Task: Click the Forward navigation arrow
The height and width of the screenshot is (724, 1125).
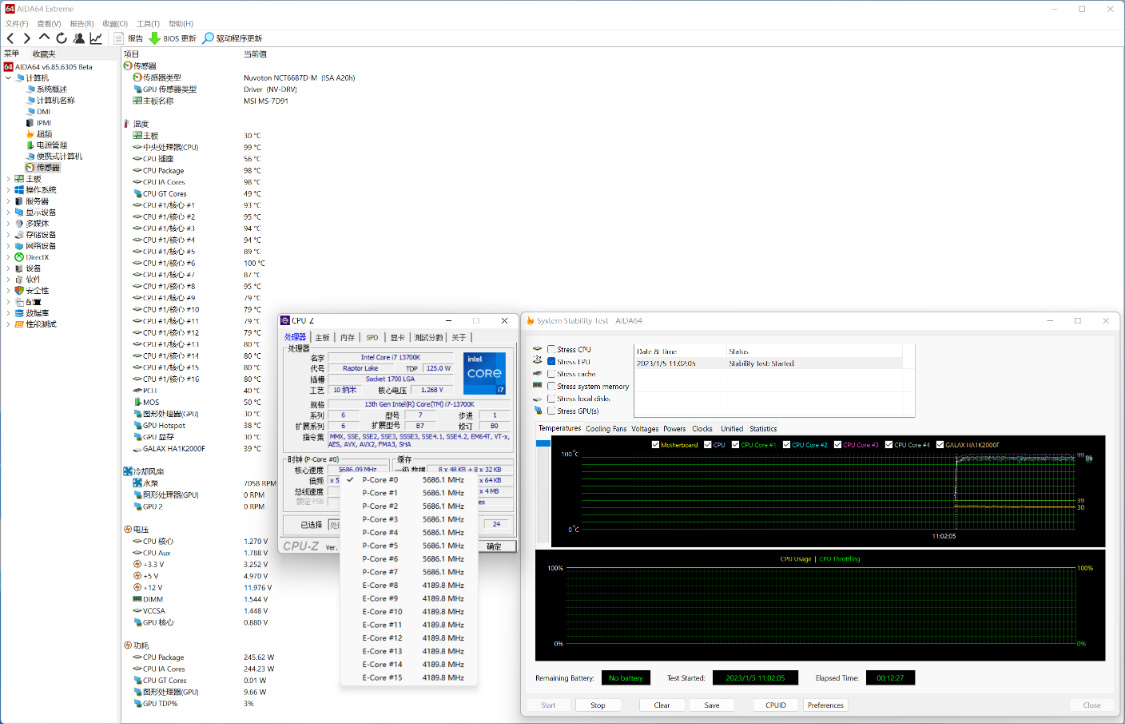Action: click(27, 38)
